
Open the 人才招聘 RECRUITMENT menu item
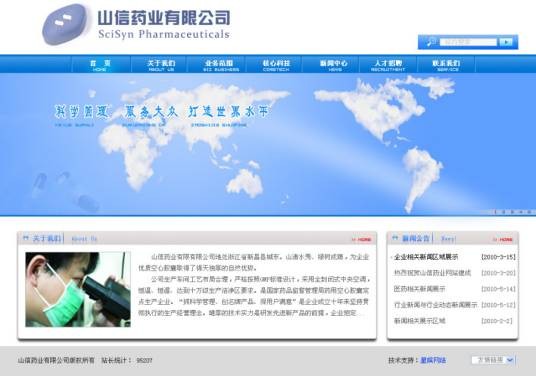click(x=388, y=65)
